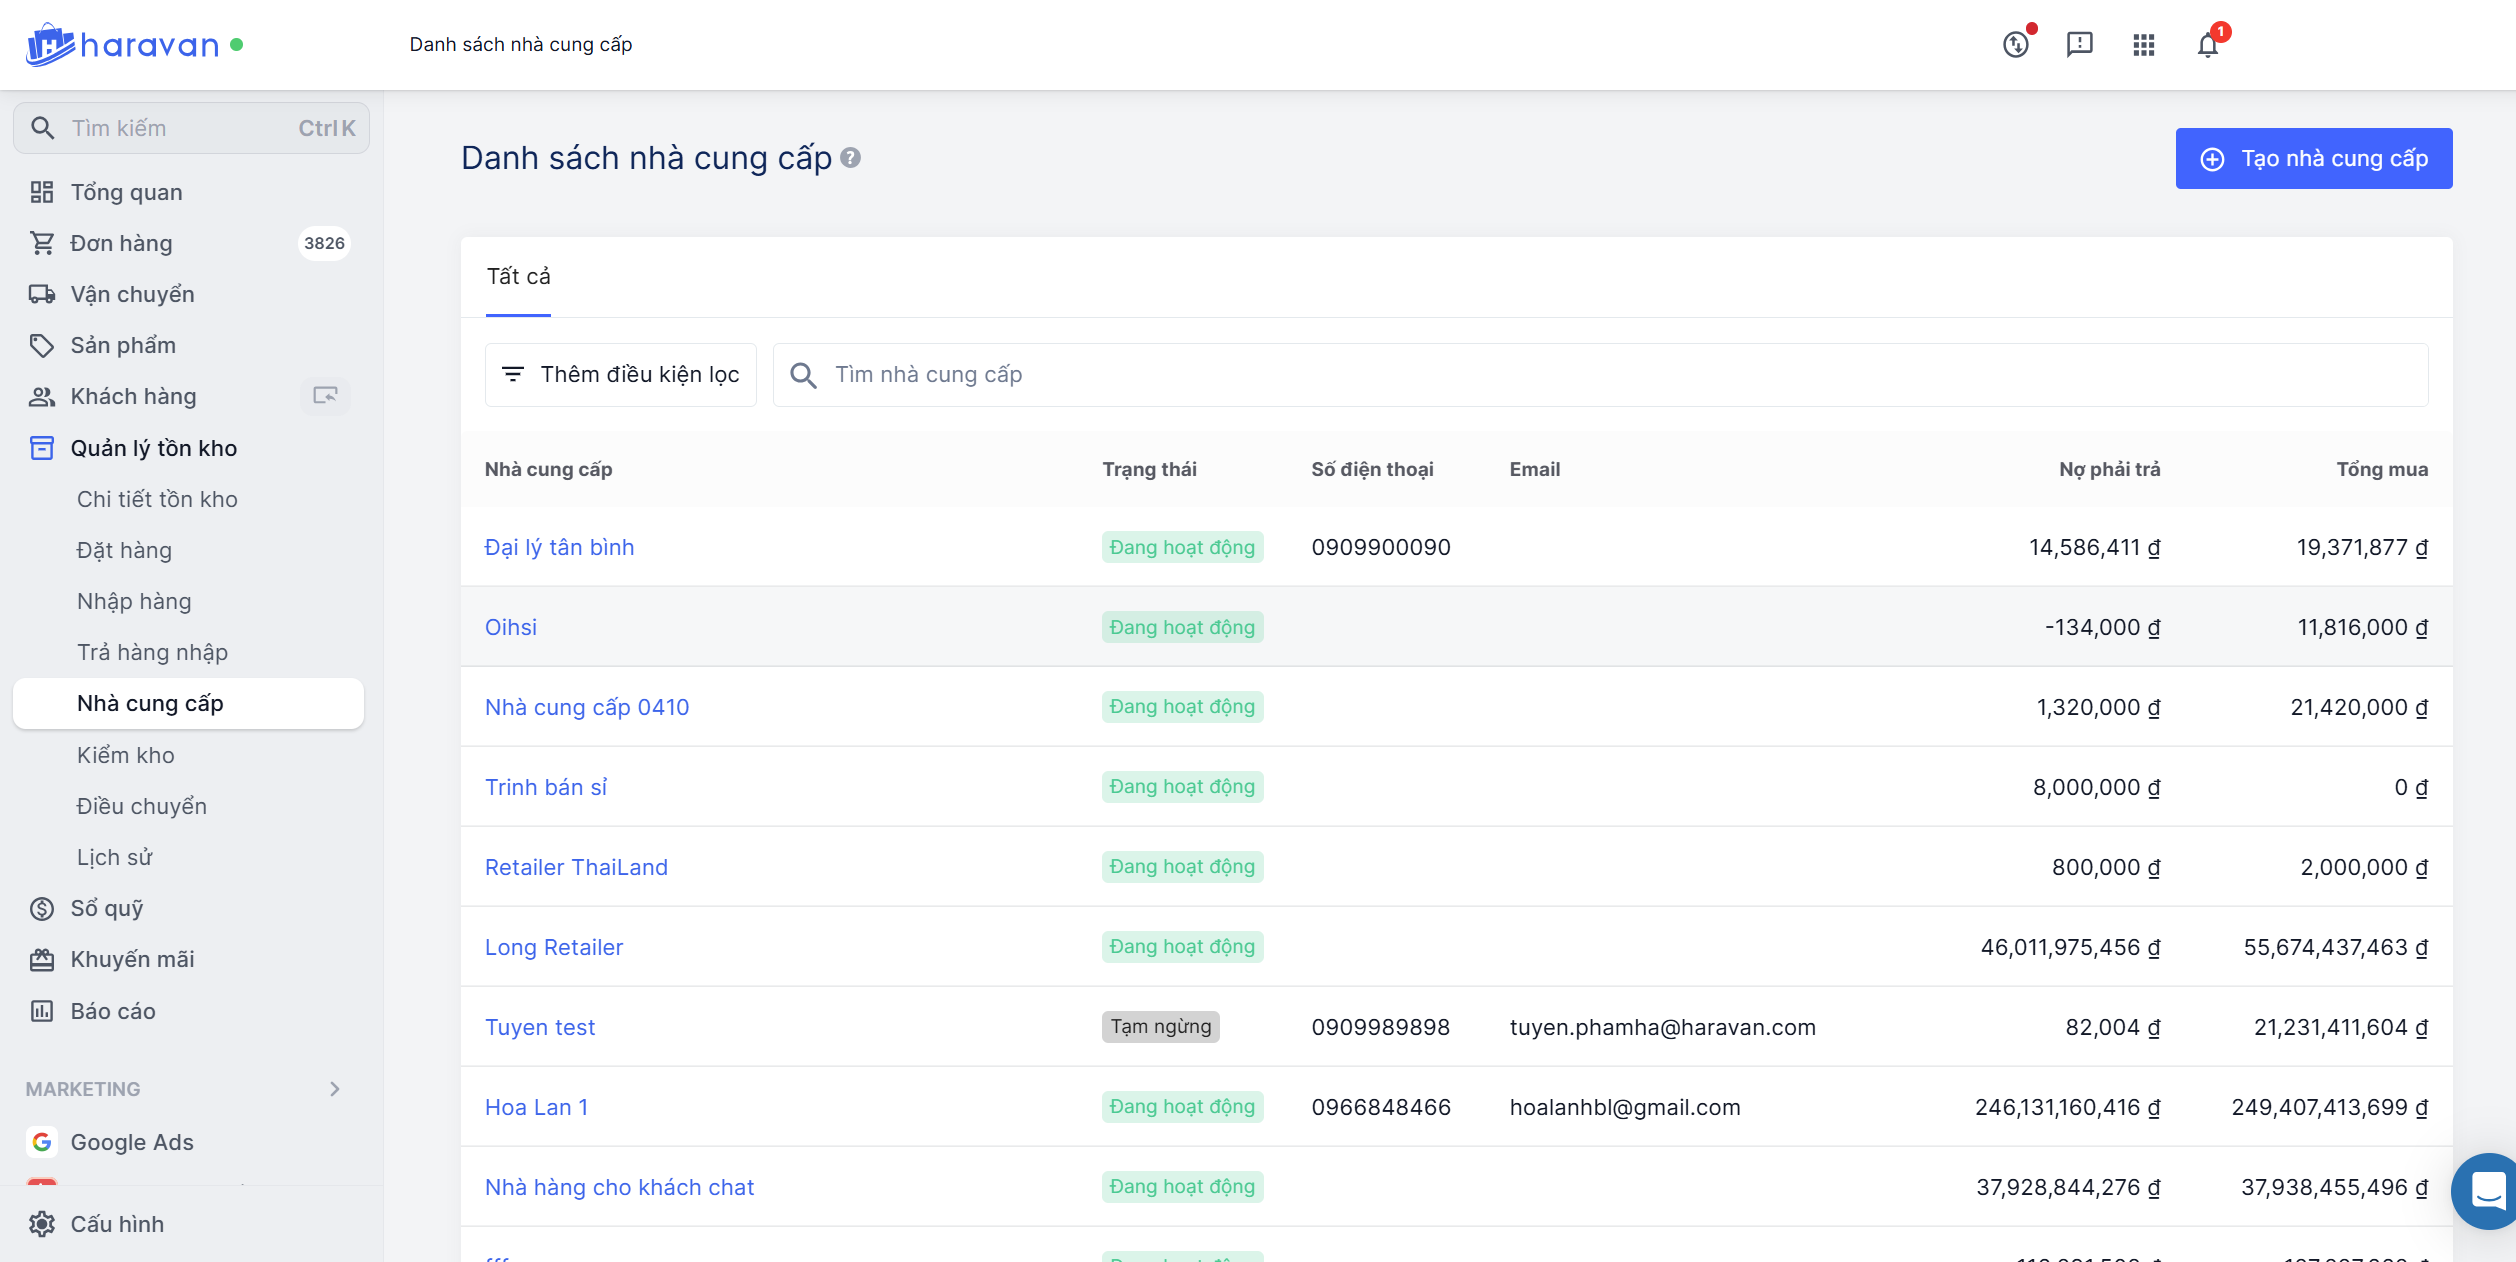Click the feedback message icon in header
The width and height of the screenshot is (2516, 1262).
point(2079,45)
